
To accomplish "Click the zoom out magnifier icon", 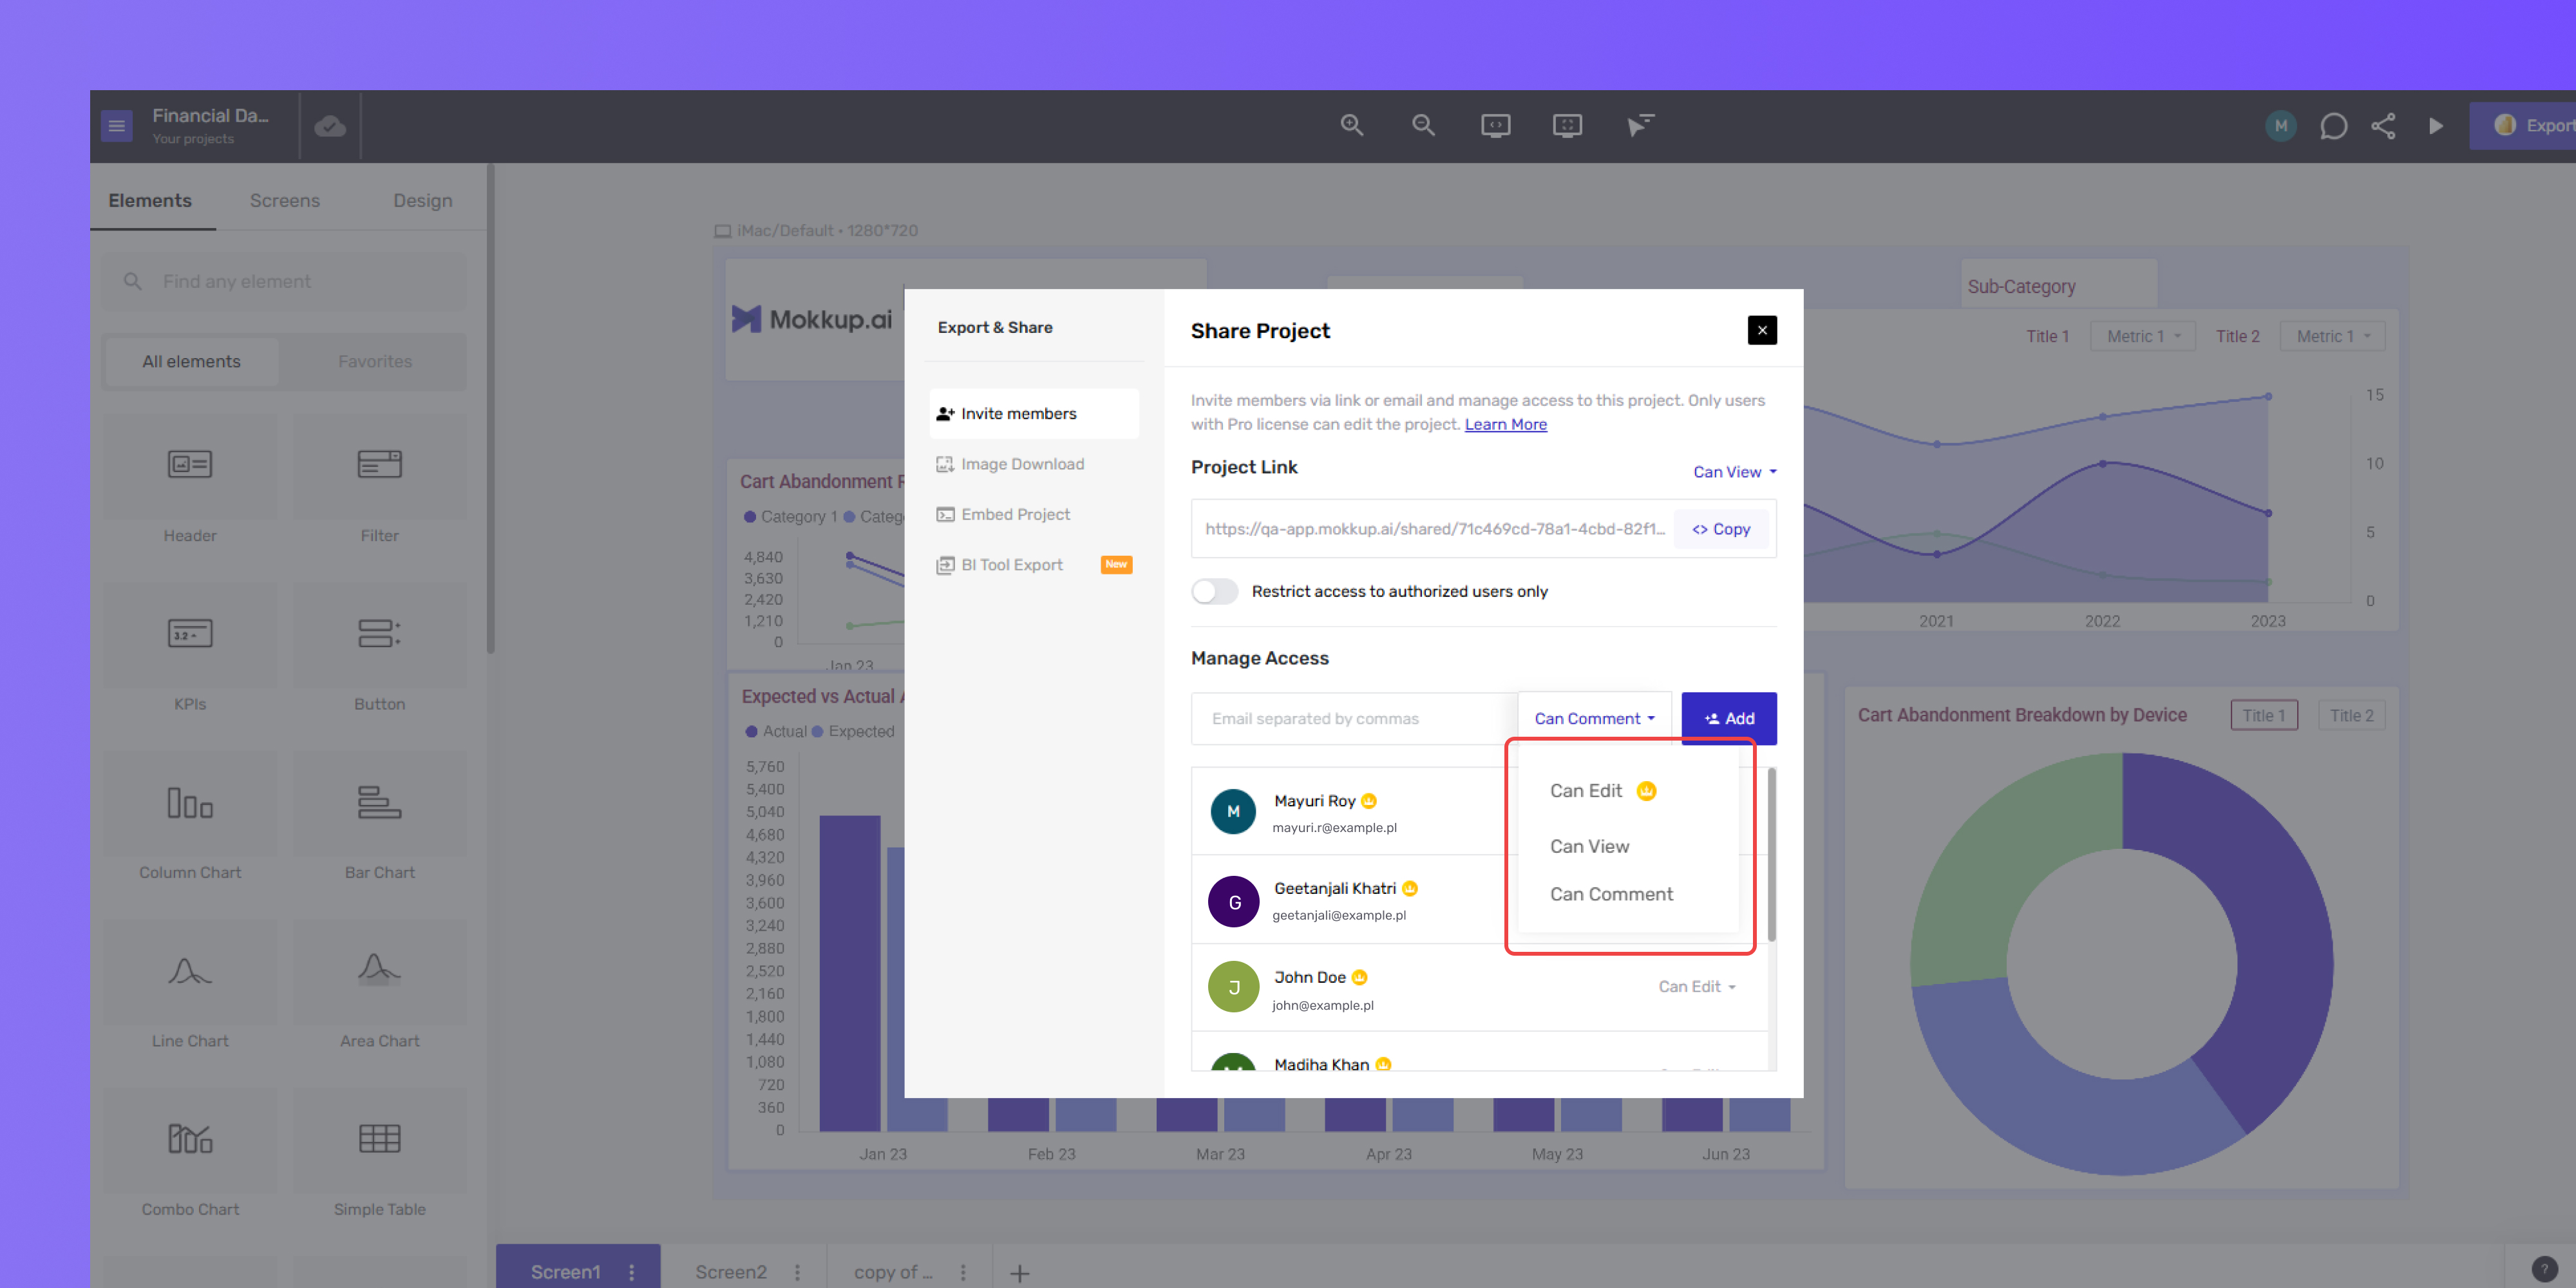I will point(1423,125).
